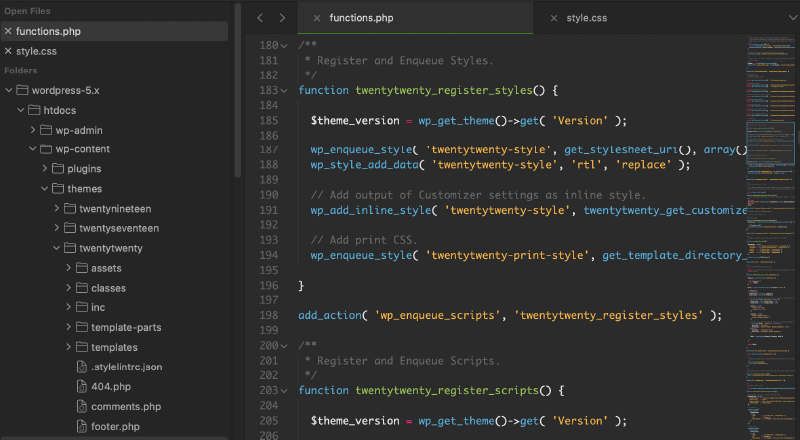
Task: Close the functions.php editor tab
Action: pos(317,18)
